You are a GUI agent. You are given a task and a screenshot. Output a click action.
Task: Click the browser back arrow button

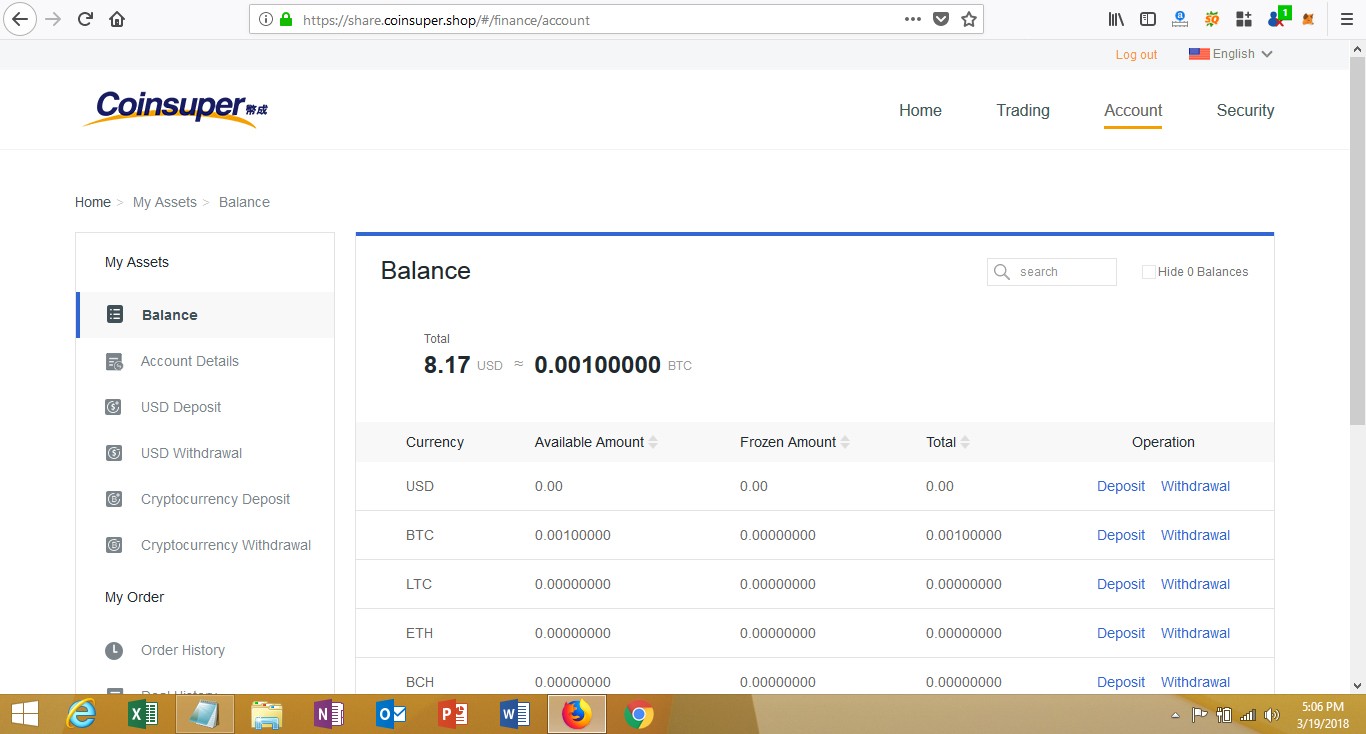pyautogui.click(x=21, y=19)
